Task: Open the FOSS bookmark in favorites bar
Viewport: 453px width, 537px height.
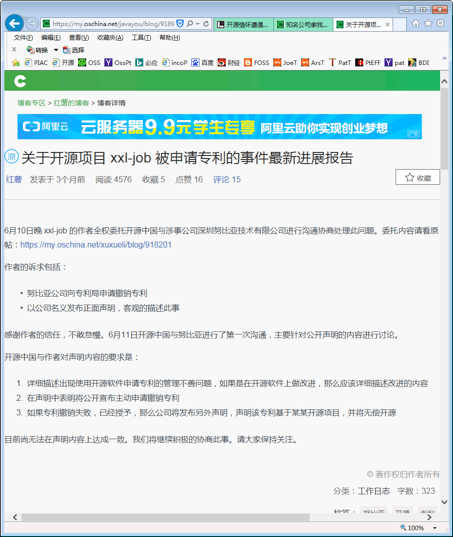Action: click(x=257, y=63)
